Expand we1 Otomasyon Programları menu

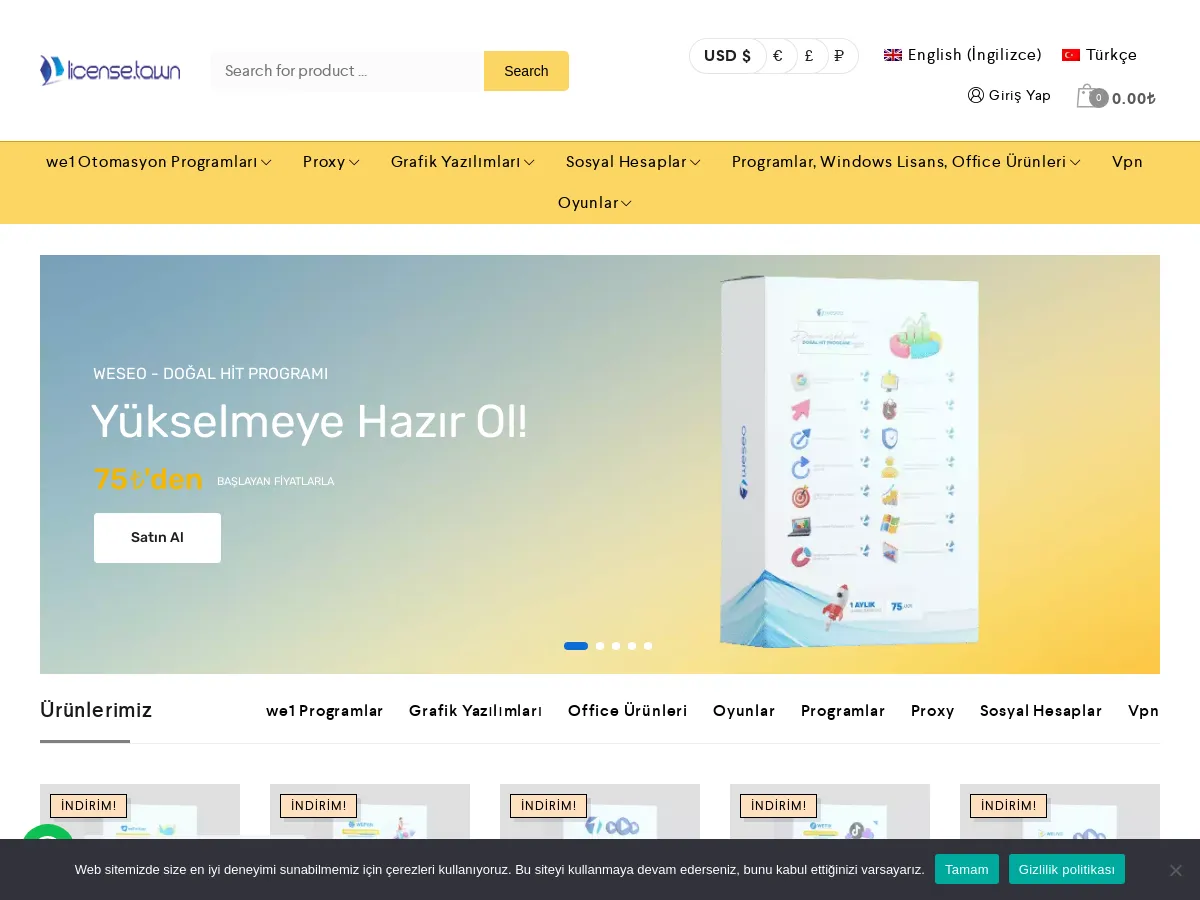point(158,162)
